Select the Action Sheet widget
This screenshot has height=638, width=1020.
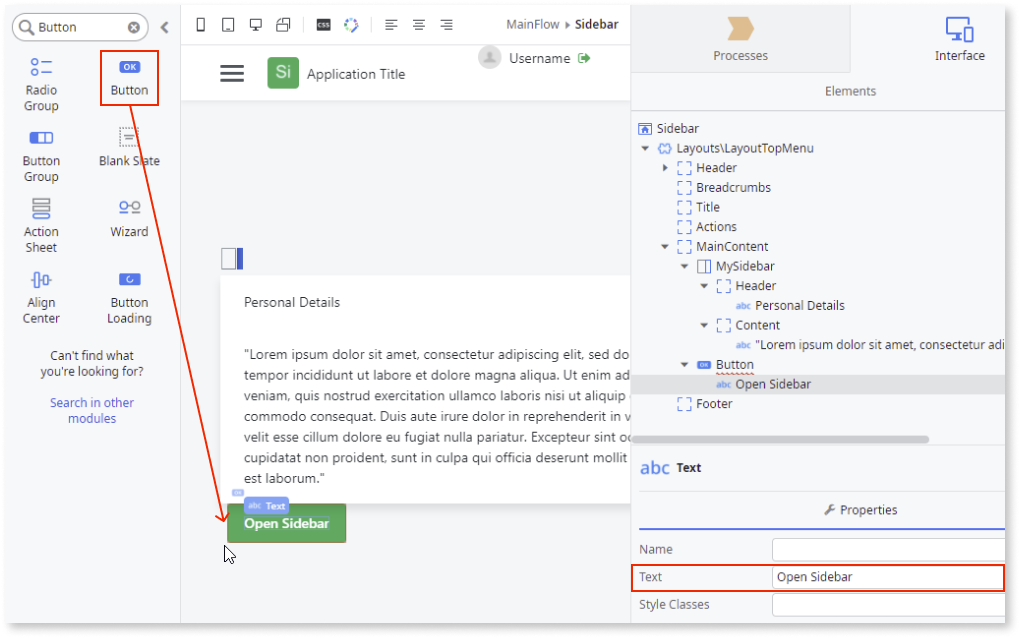click(40, 223)
